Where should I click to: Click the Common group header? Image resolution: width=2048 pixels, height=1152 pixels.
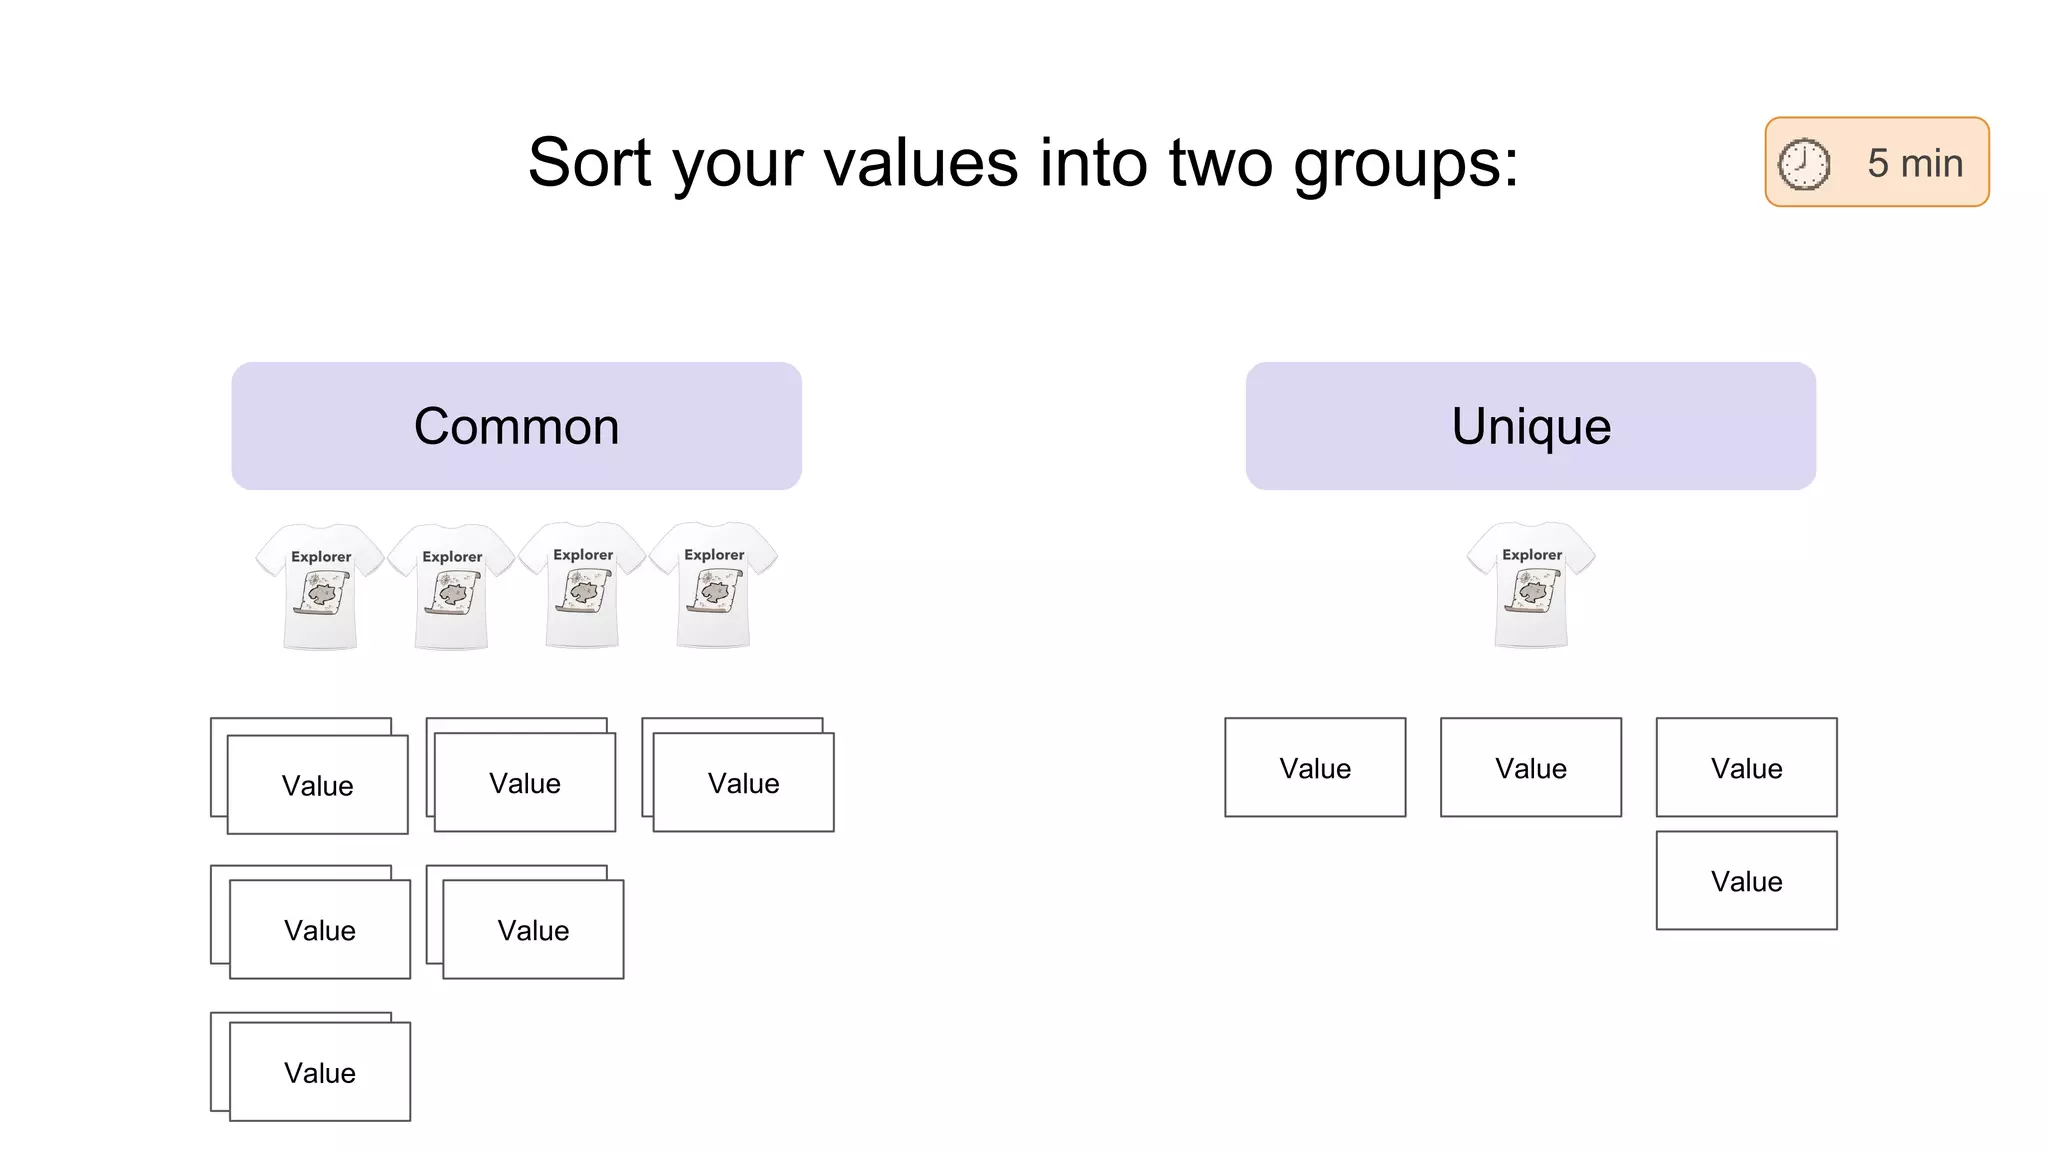[516, 426]
